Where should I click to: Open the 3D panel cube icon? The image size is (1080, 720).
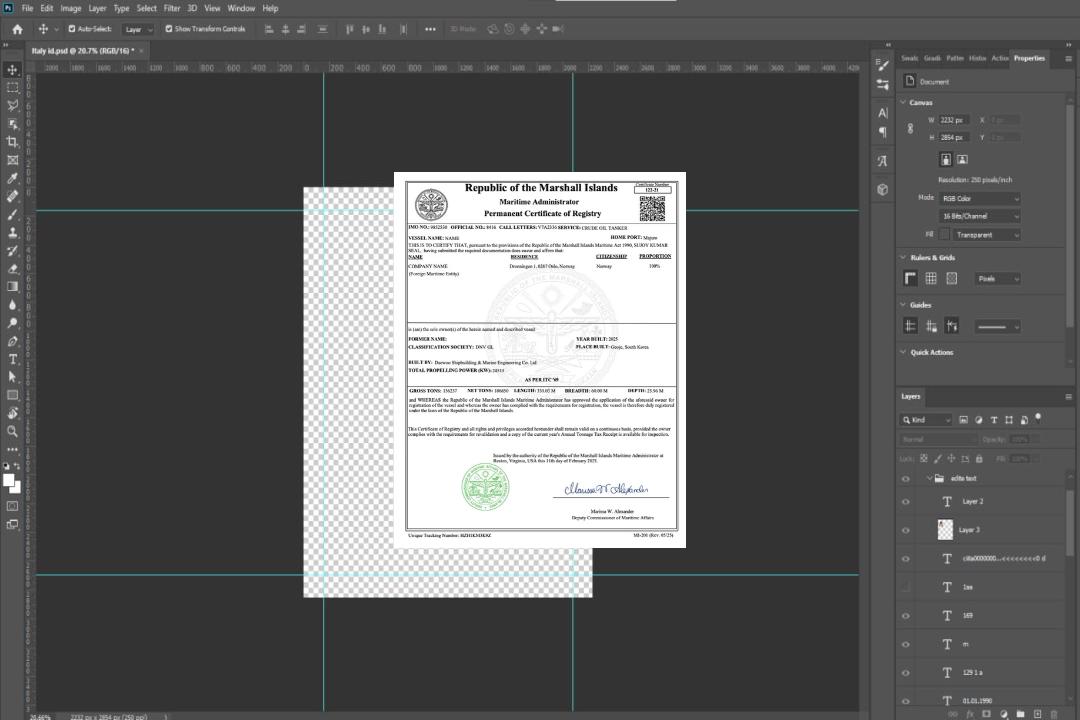(883, 189)
